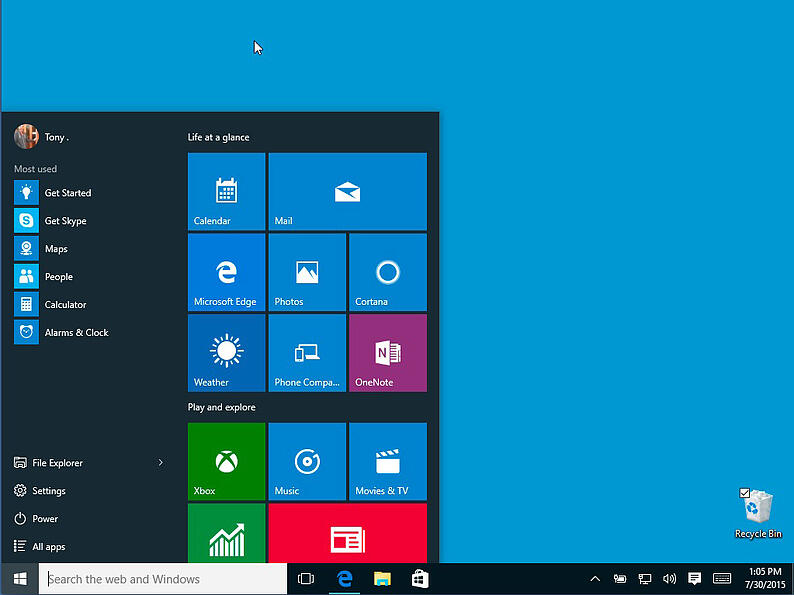
Task: Select the Recycle Bin desktop icon
Action: (x=758, y=513)
